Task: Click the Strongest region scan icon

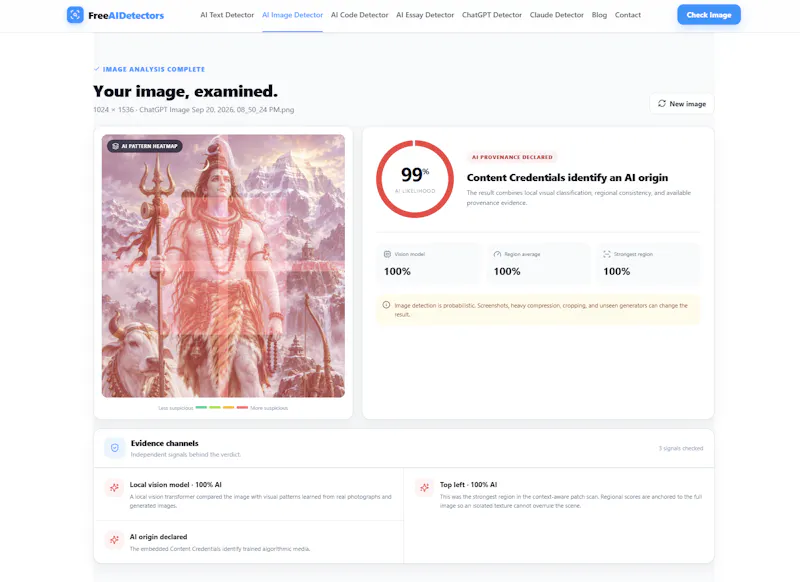Action: tap(607, 254)
